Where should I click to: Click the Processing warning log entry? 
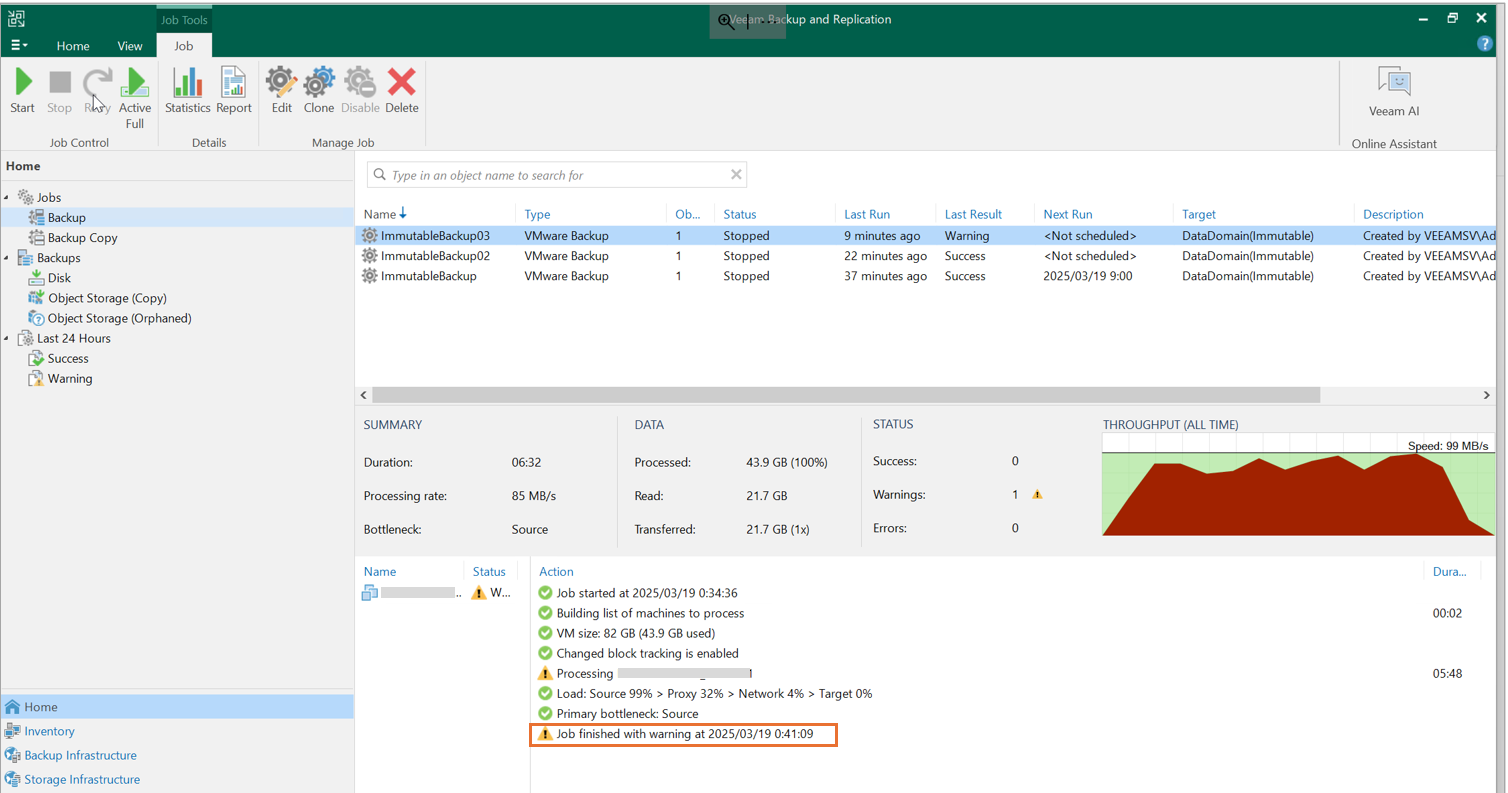pyautogui.click(x=645, y=673)
